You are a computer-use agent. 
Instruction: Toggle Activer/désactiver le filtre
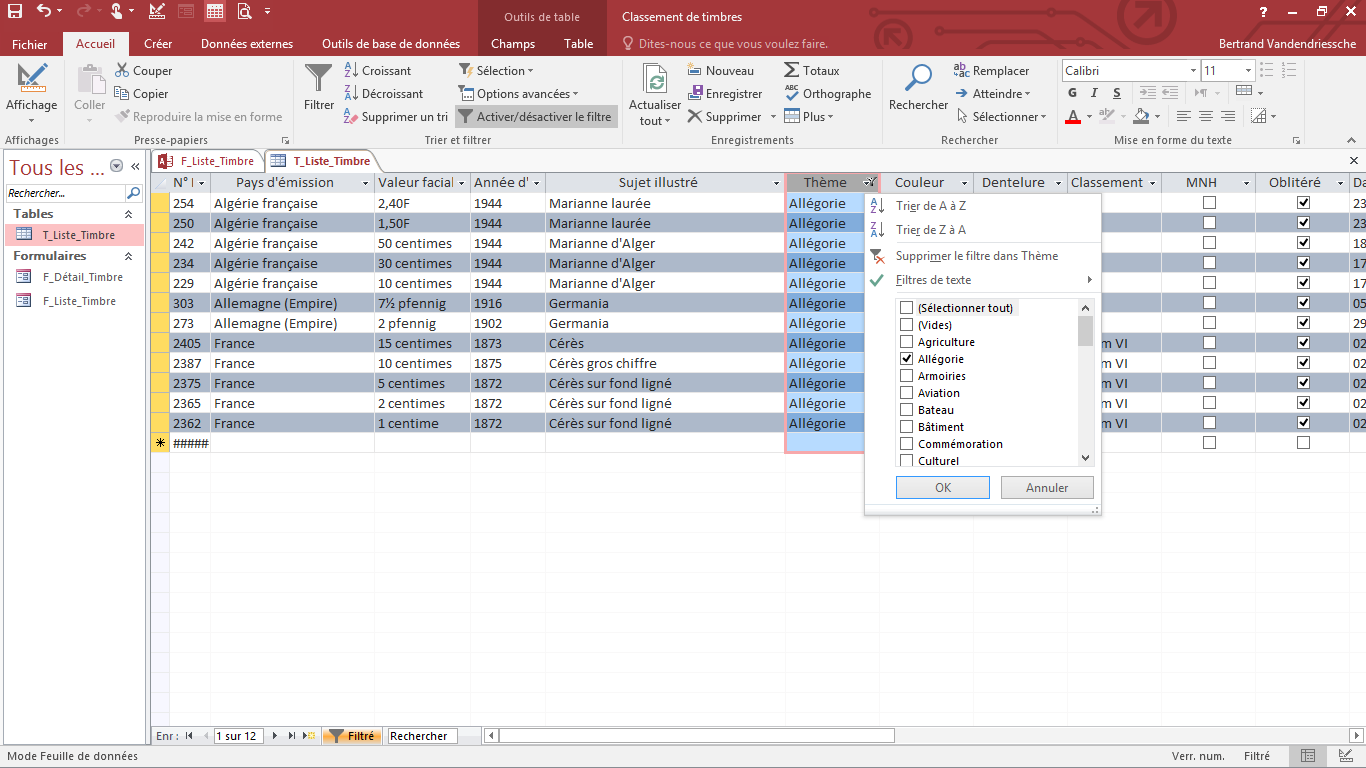(x=536, y=117)
